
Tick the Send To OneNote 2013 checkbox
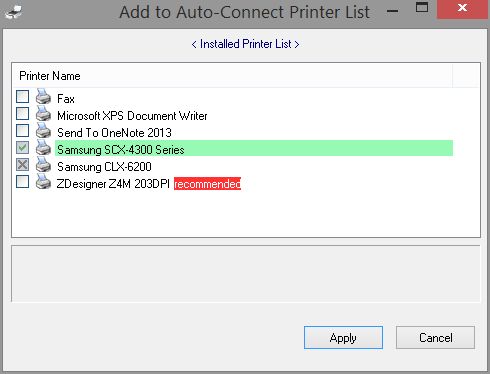[22, 131]
